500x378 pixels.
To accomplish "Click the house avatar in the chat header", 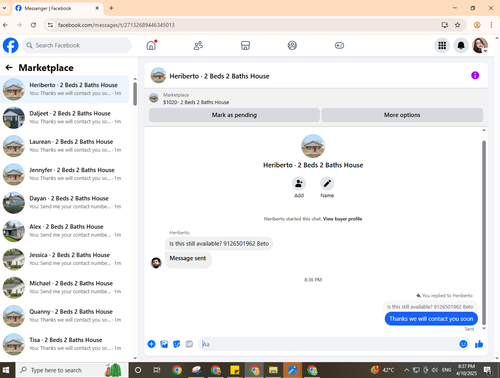I will point(158,75).
